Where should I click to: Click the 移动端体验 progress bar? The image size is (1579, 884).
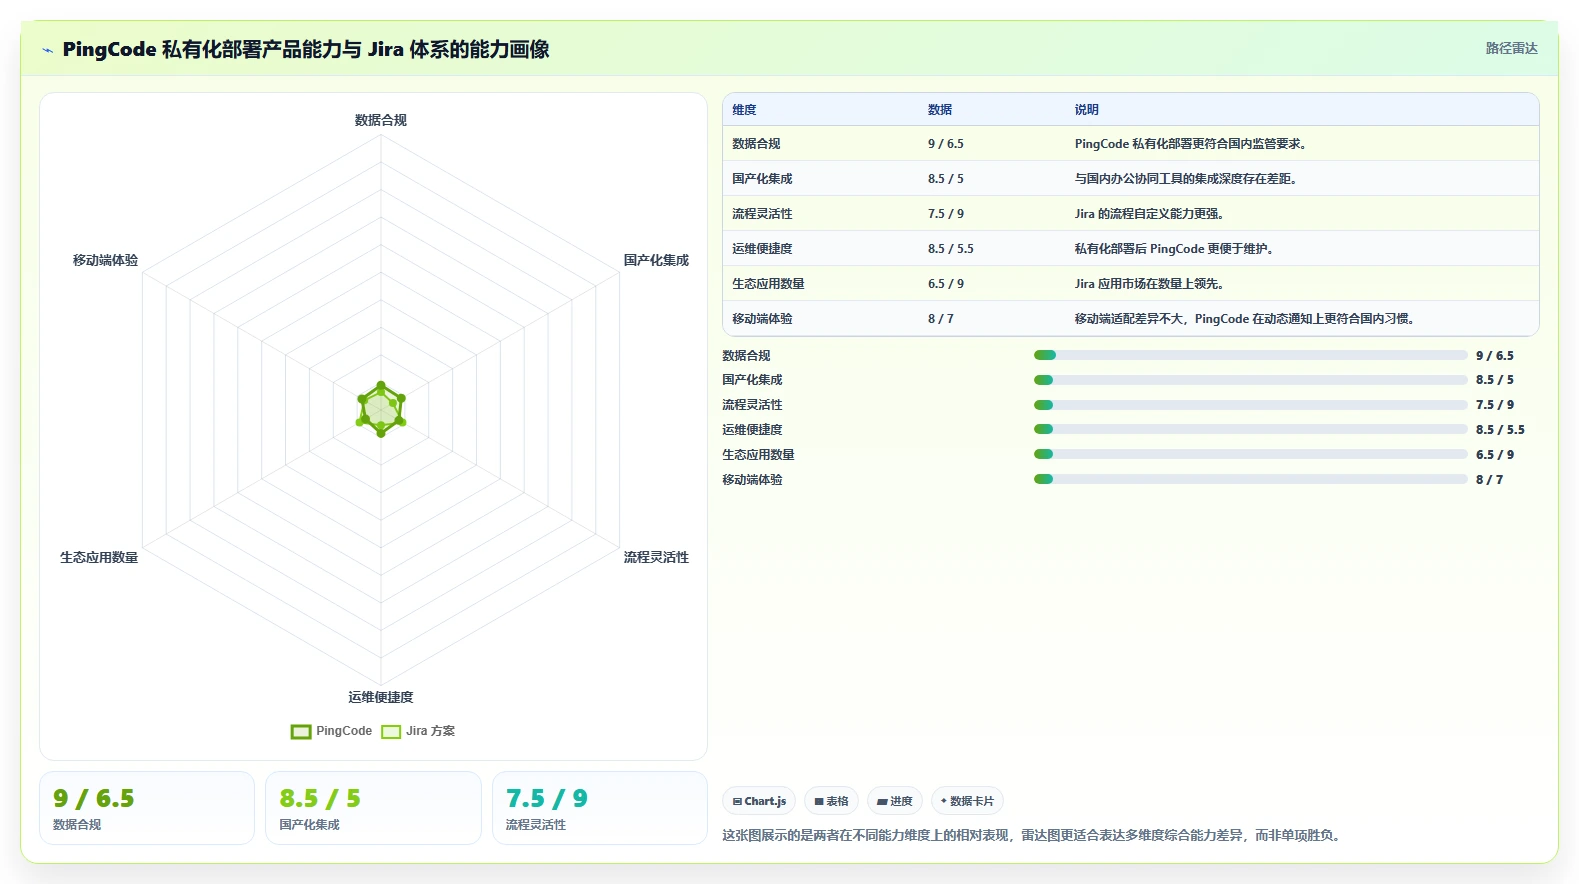[x=1250, y=479]
